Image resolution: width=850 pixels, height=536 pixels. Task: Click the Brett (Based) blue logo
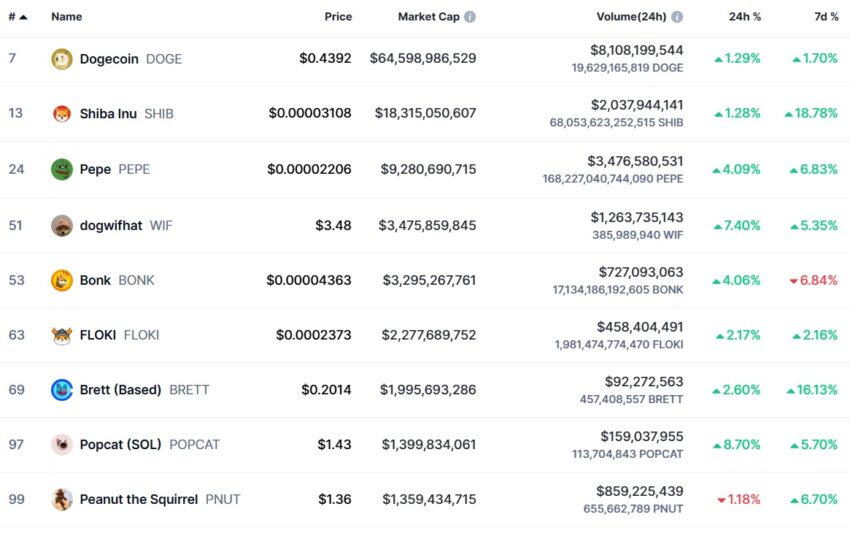tap(62, 390)
